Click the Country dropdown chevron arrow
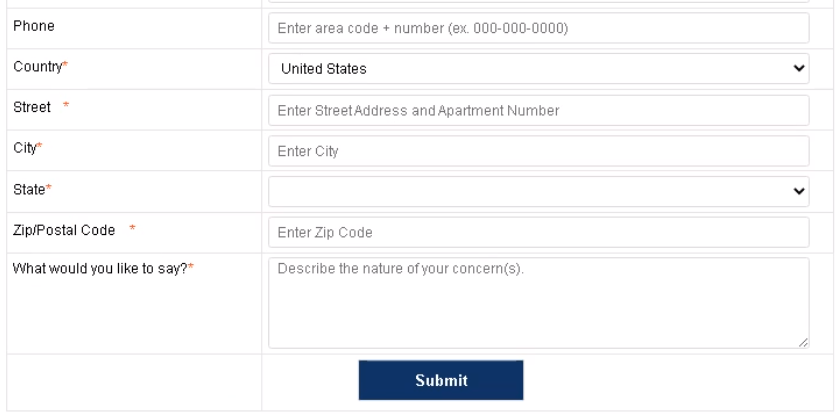The image size is (837, 414). pos(798,69)
